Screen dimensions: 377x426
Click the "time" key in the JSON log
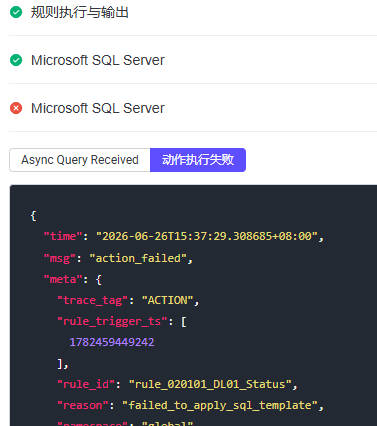(x=63, y=236)
